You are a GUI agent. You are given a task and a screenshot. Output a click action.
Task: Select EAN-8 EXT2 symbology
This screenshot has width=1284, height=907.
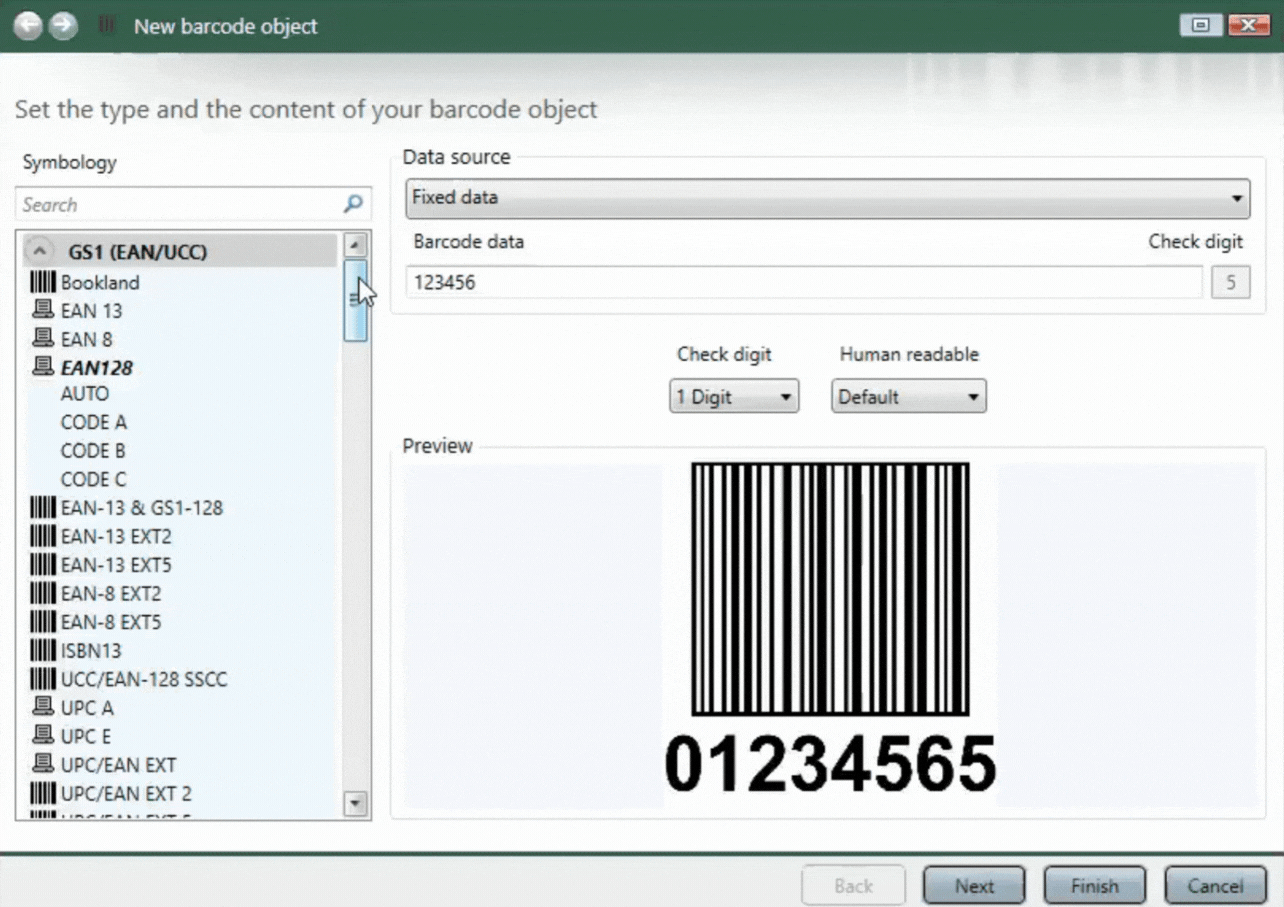click(x=111, y=593)
